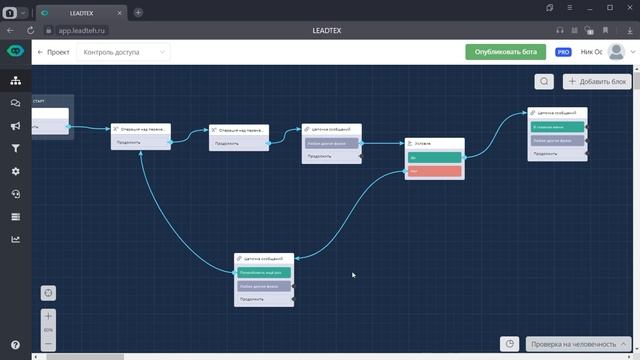The image size is (640, 360).
Task: Click the scroll-left arrow of horizontal scrollbar
Action: coord(36,357)
